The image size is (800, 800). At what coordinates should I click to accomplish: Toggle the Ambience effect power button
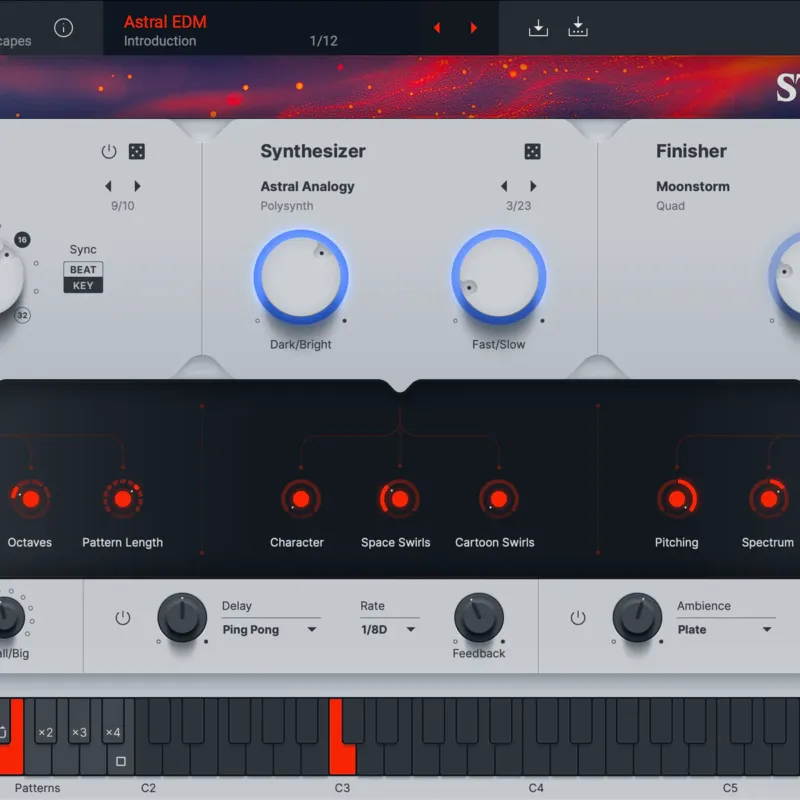tap(578, 618)
